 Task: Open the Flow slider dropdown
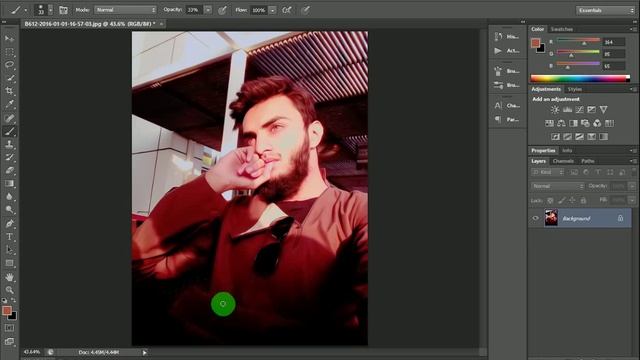point(272,10)
